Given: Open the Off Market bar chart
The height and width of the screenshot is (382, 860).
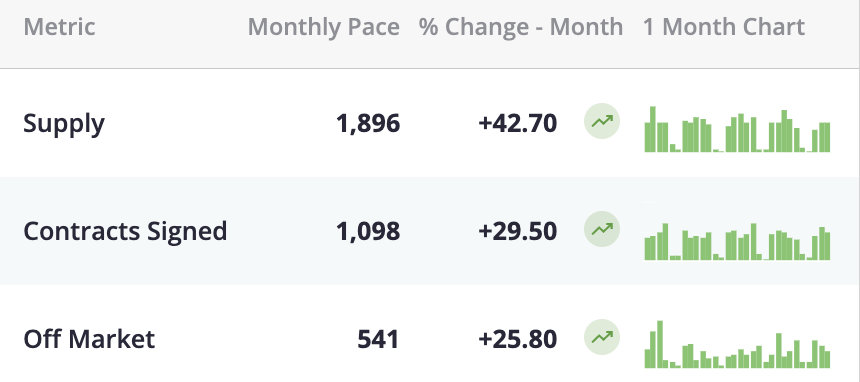Looking at the screenshot, I should tap(737, 344).
